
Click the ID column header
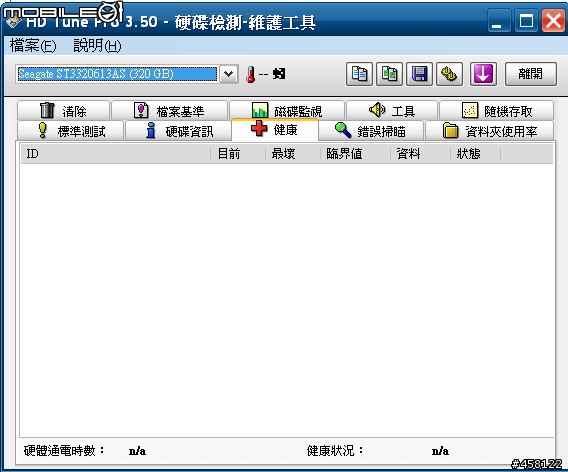coord(116,154)
